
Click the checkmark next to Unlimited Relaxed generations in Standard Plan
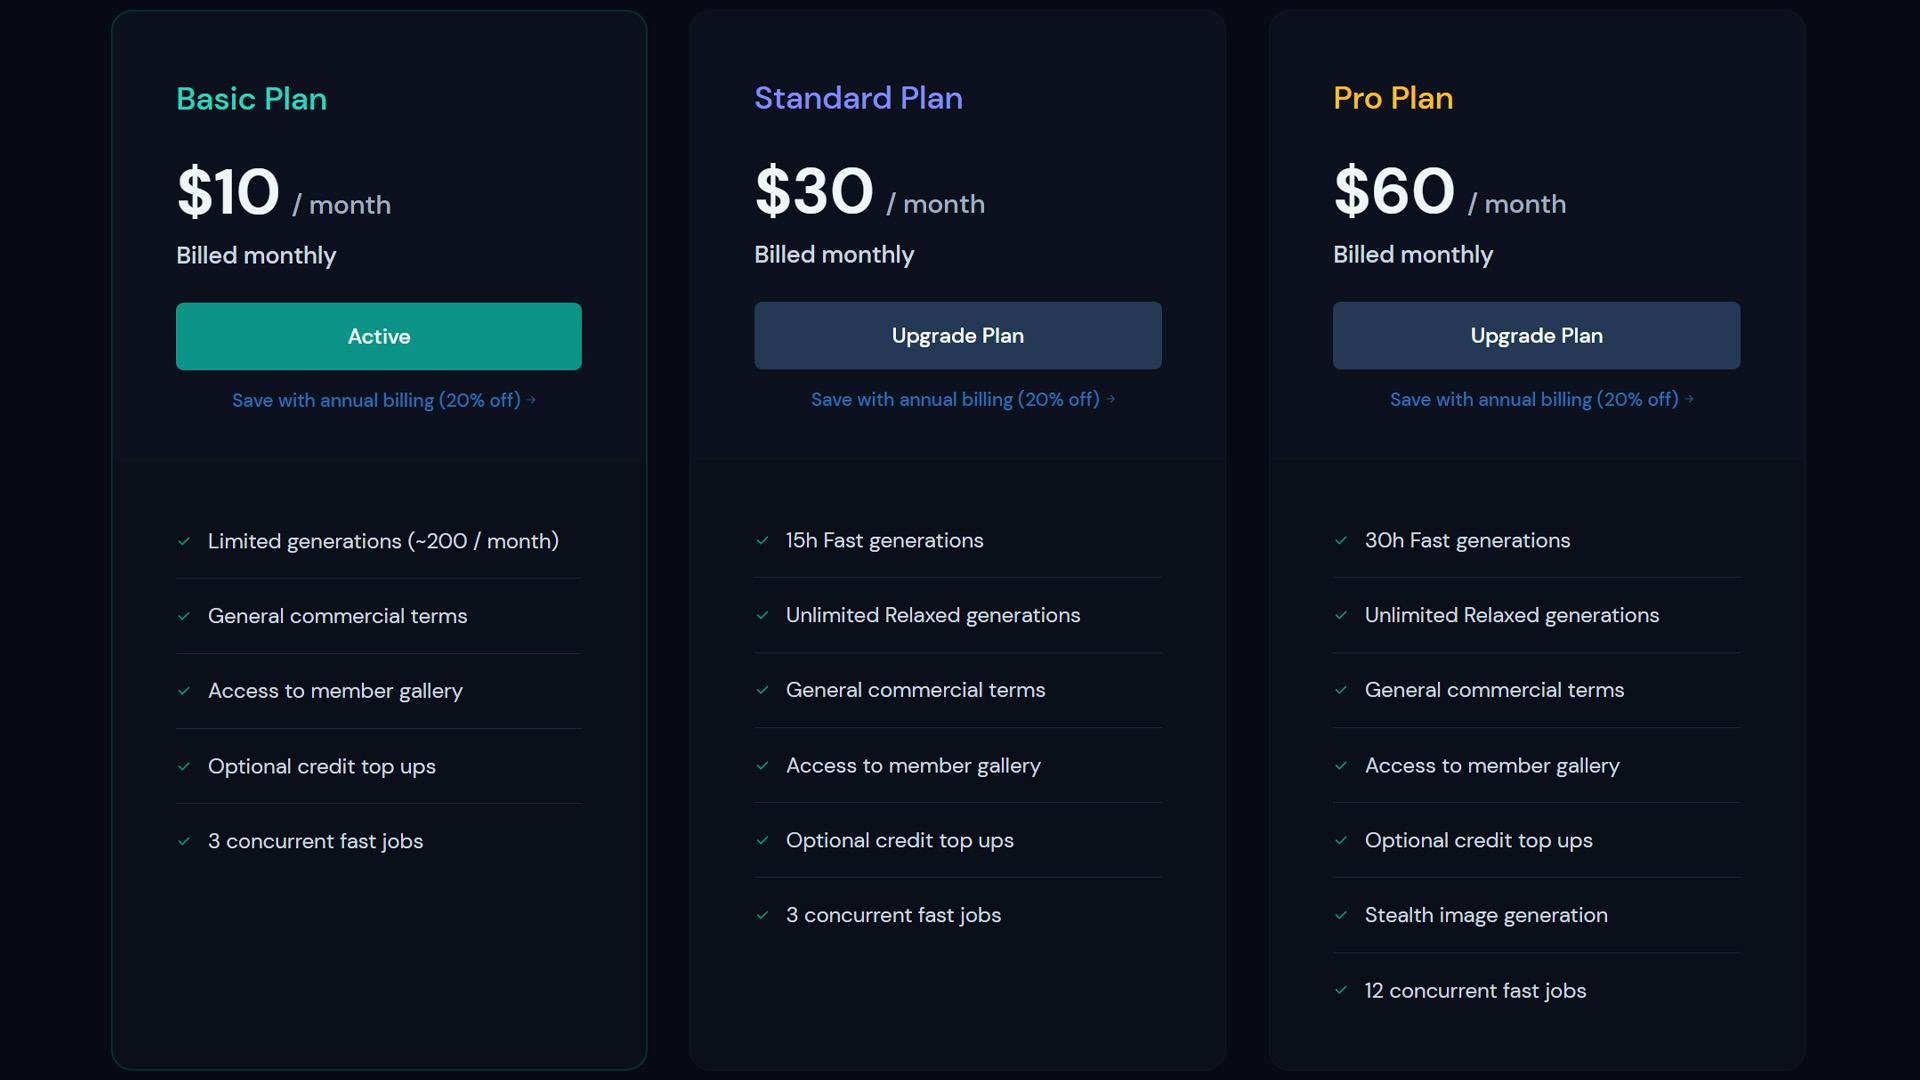point(762,616)
